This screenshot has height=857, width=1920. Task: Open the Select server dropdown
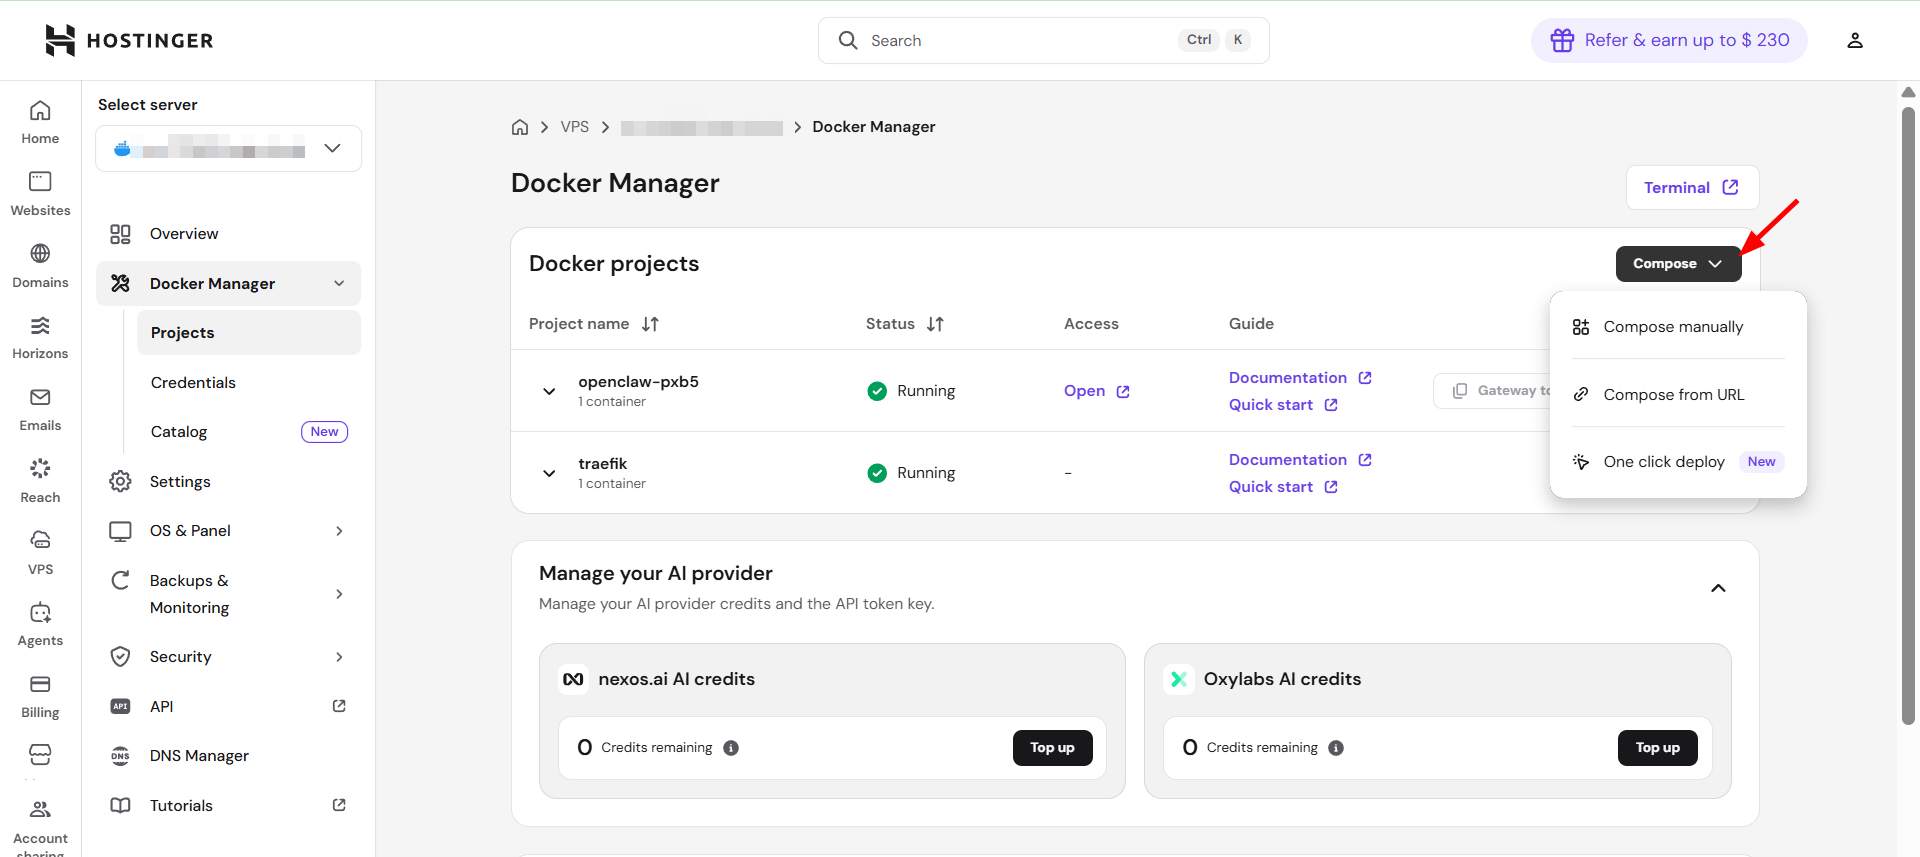click(x=229, y=149)
